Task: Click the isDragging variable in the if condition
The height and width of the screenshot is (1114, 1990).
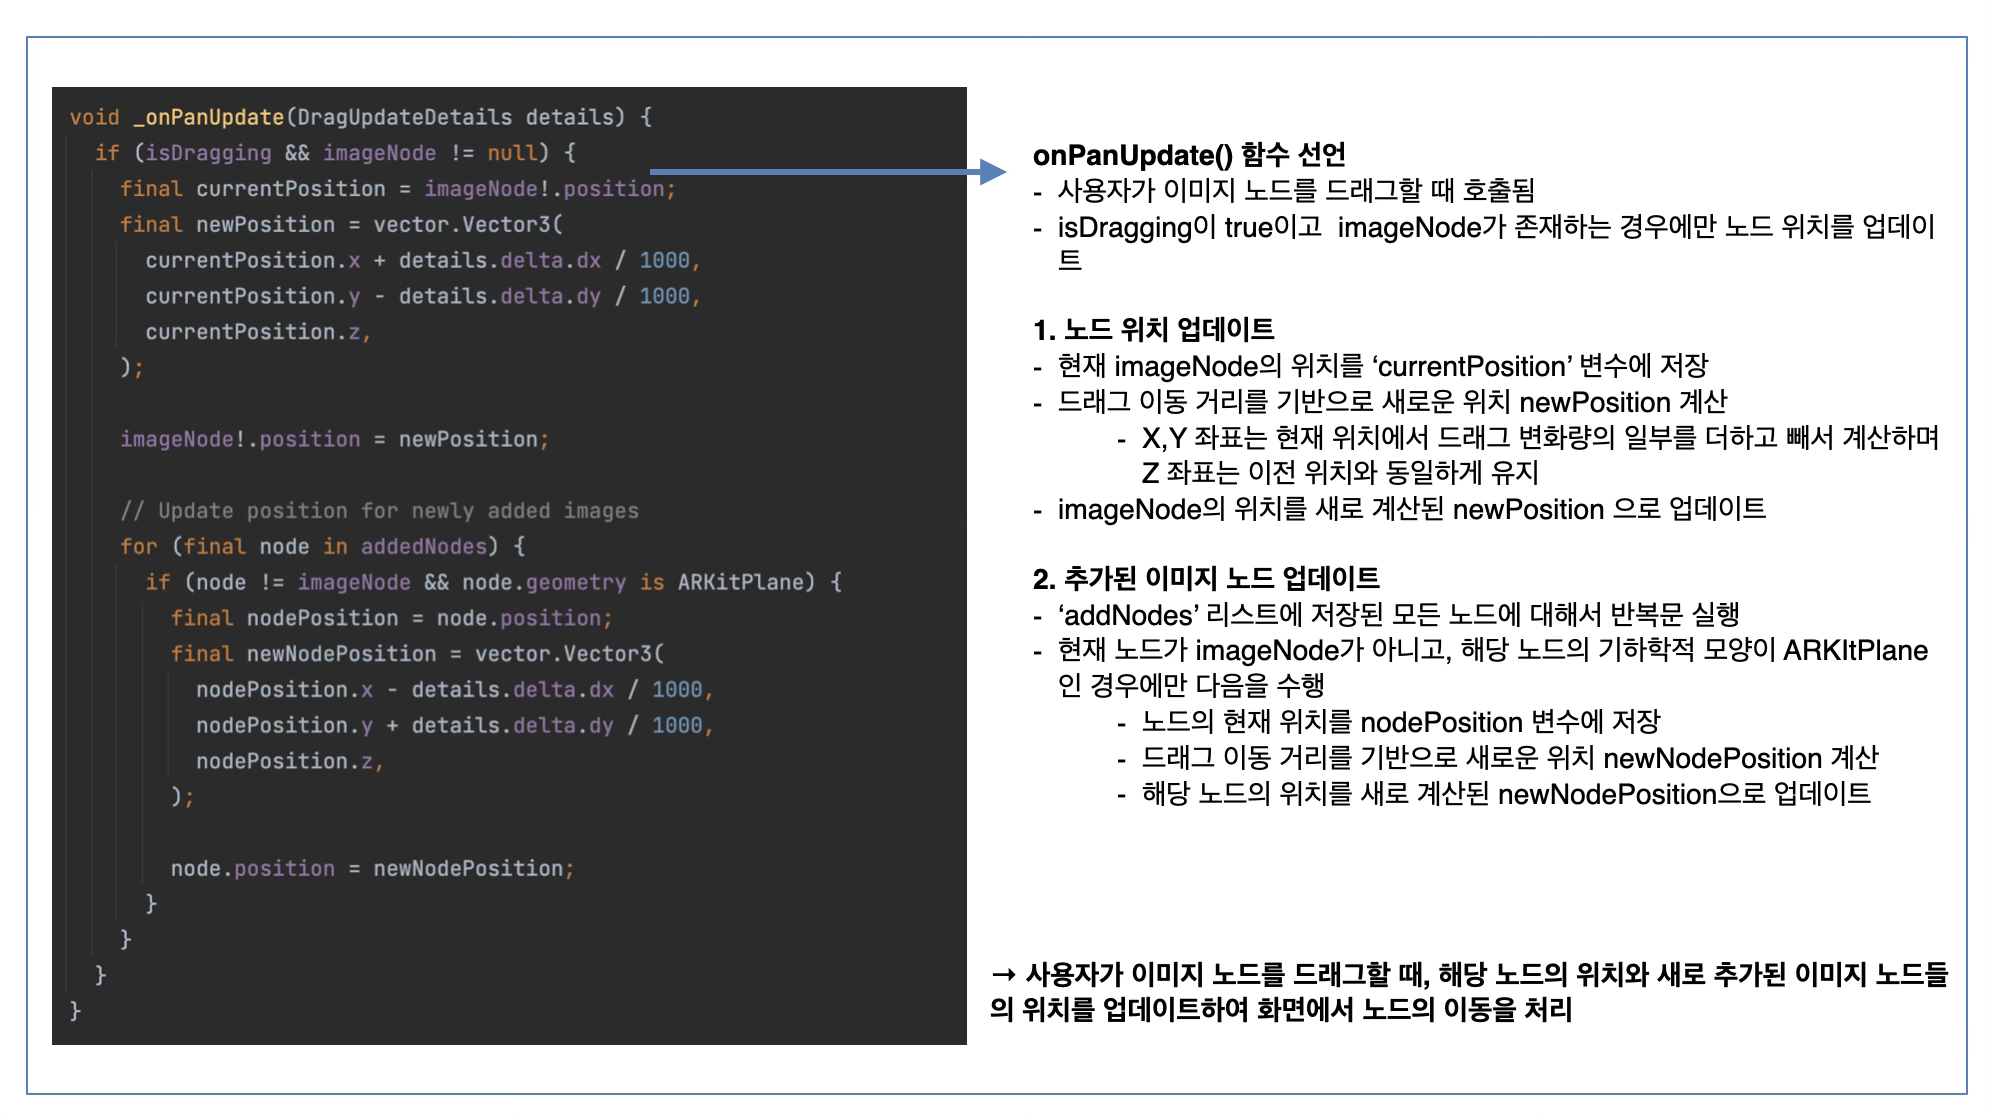Action: [208, 153]
